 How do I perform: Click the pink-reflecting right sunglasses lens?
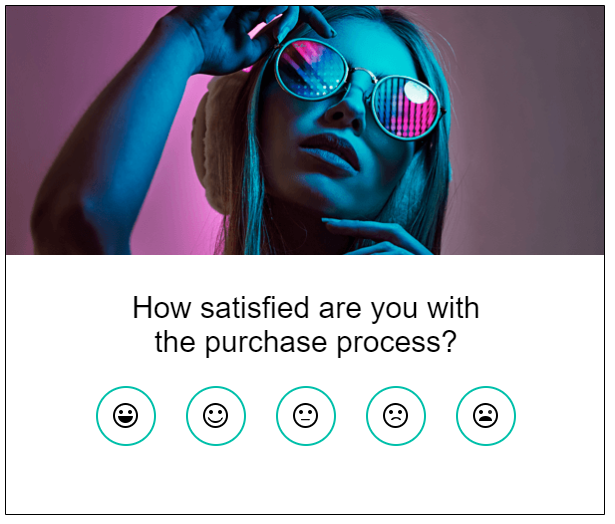[x=407, y=105]
